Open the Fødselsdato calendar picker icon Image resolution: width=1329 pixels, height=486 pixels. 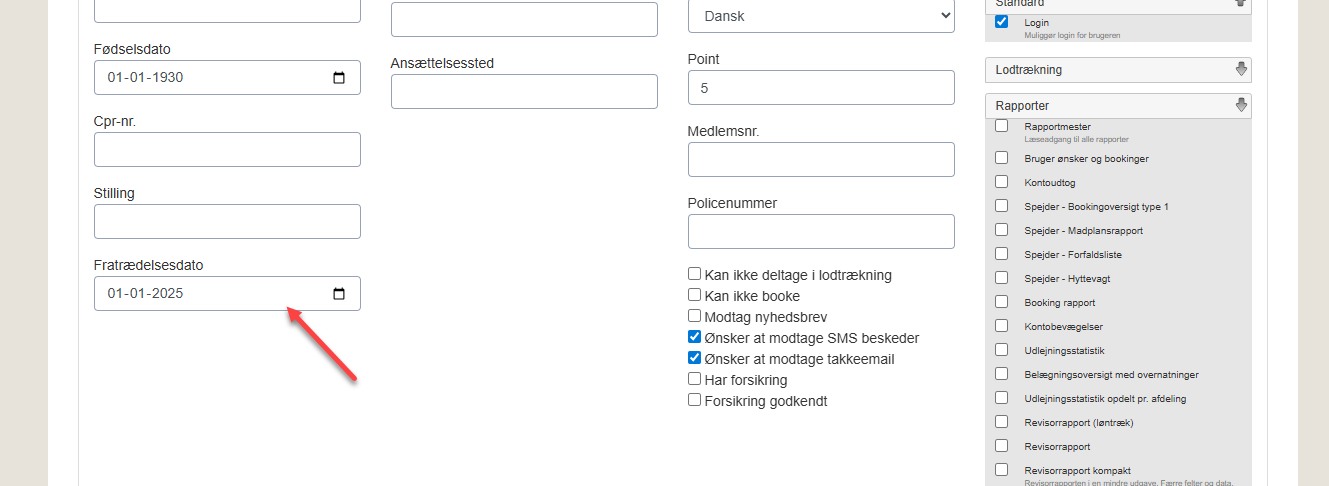(339, 78)
